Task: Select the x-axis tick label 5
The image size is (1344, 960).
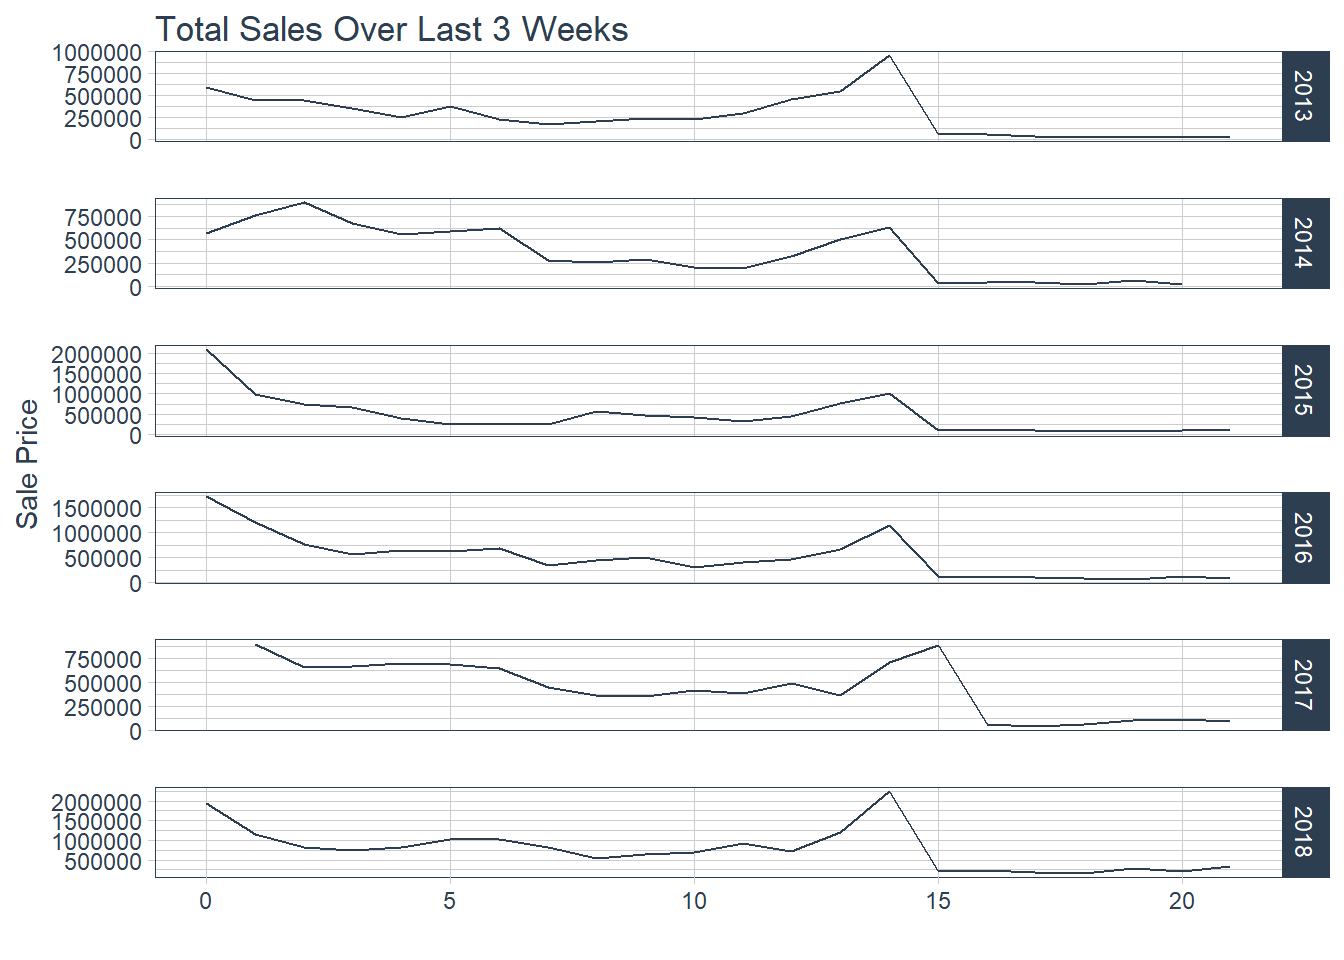Action: tap(450, 902)
